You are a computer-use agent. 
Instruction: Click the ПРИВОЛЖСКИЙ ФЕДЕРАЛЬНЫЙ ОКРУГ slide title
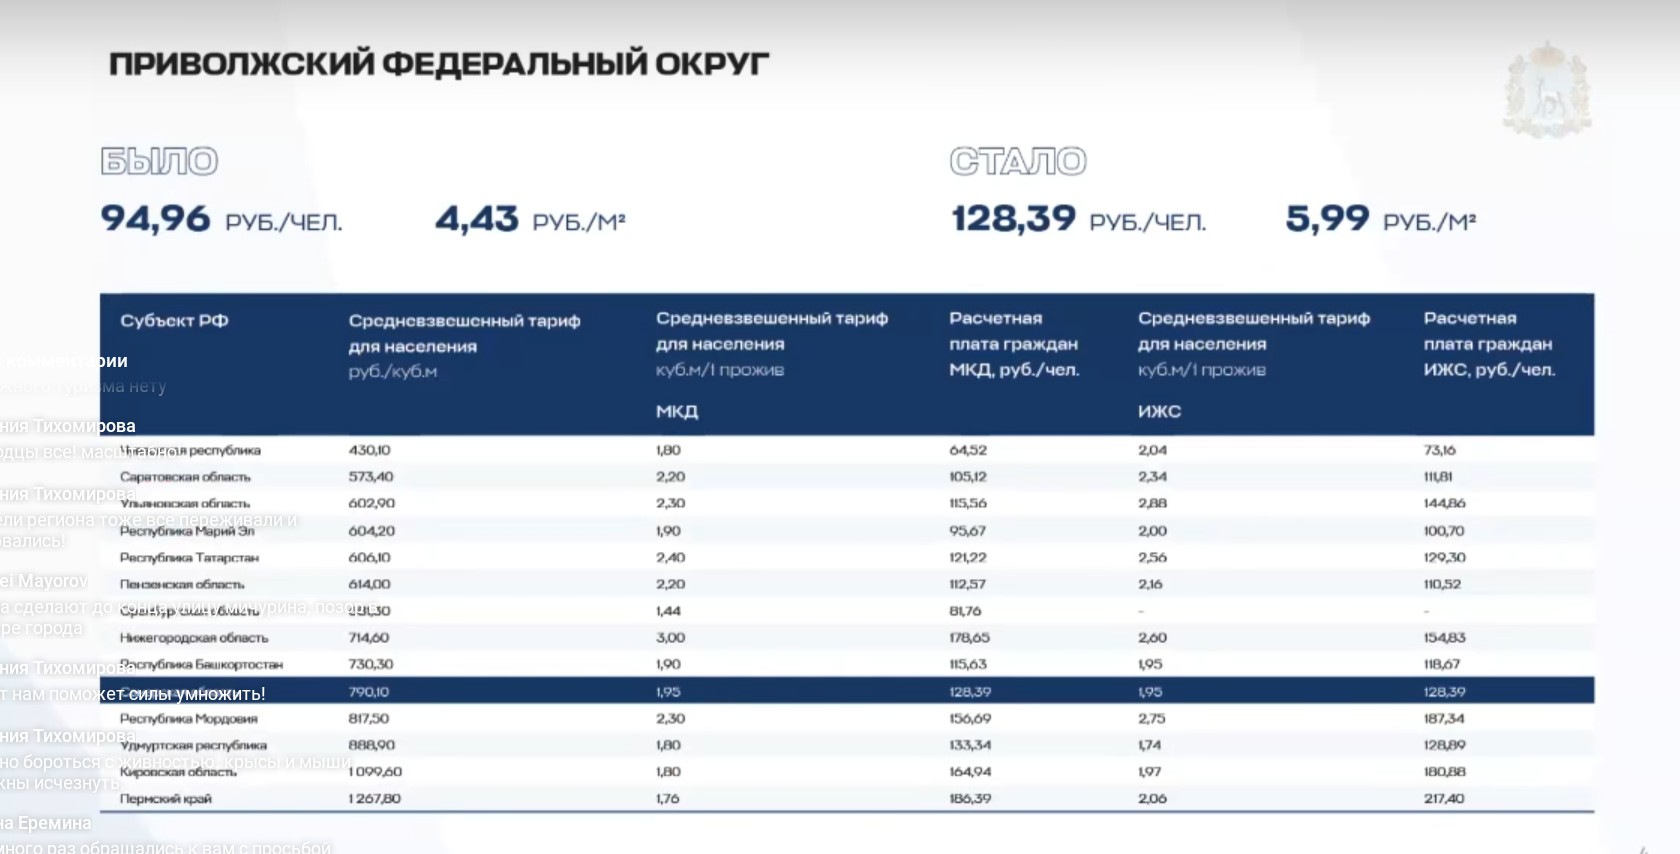(438, 64)
